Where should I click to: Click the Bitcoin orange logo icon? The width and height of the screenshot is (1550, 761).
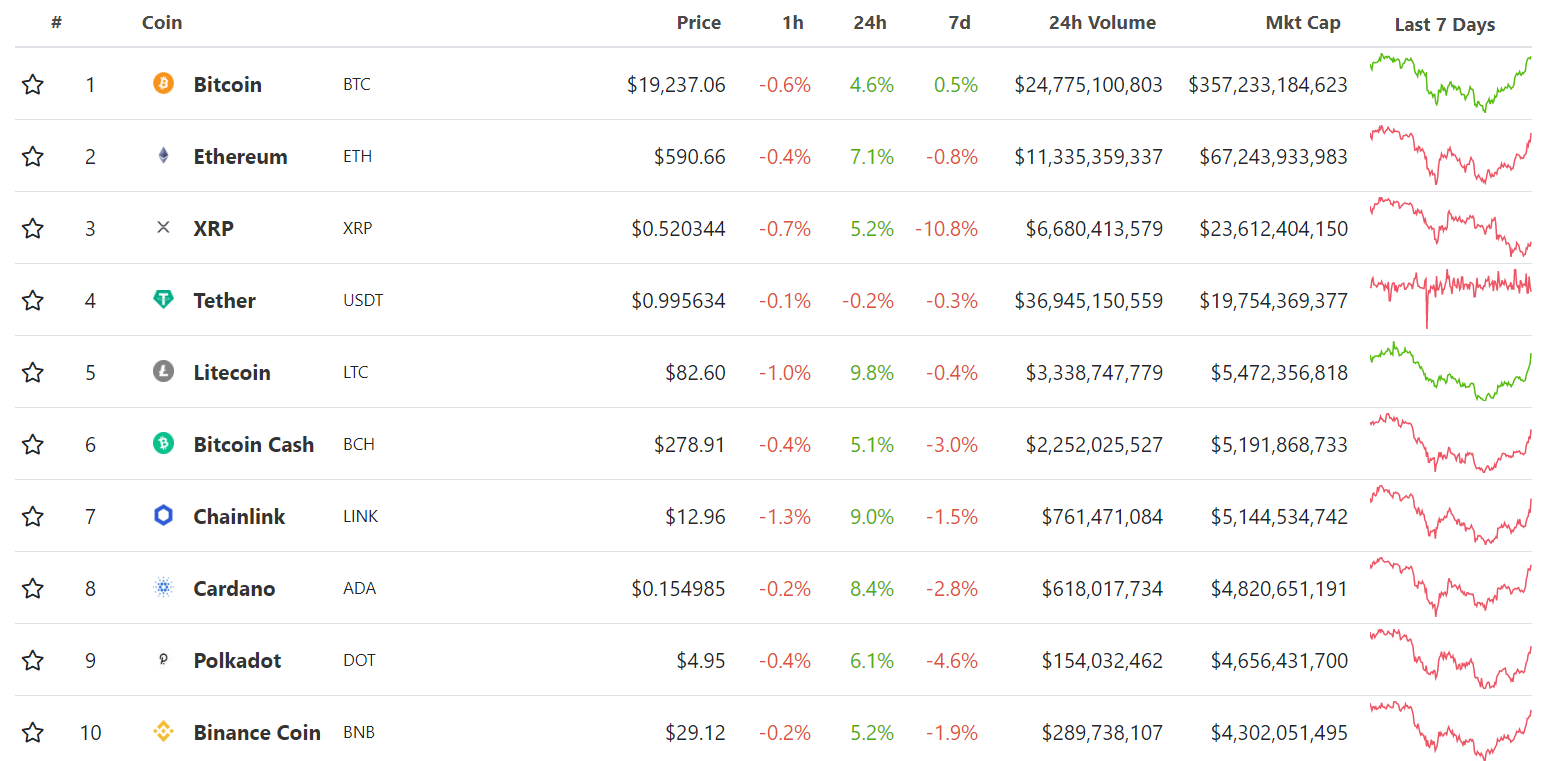tap(163, 84)
